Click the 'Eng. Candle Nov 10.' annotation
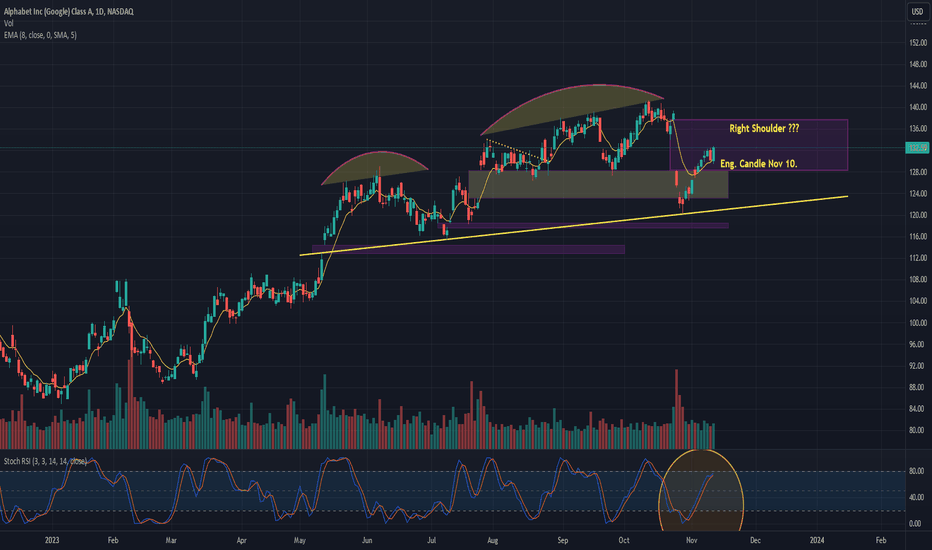 (x=758, y=164)
